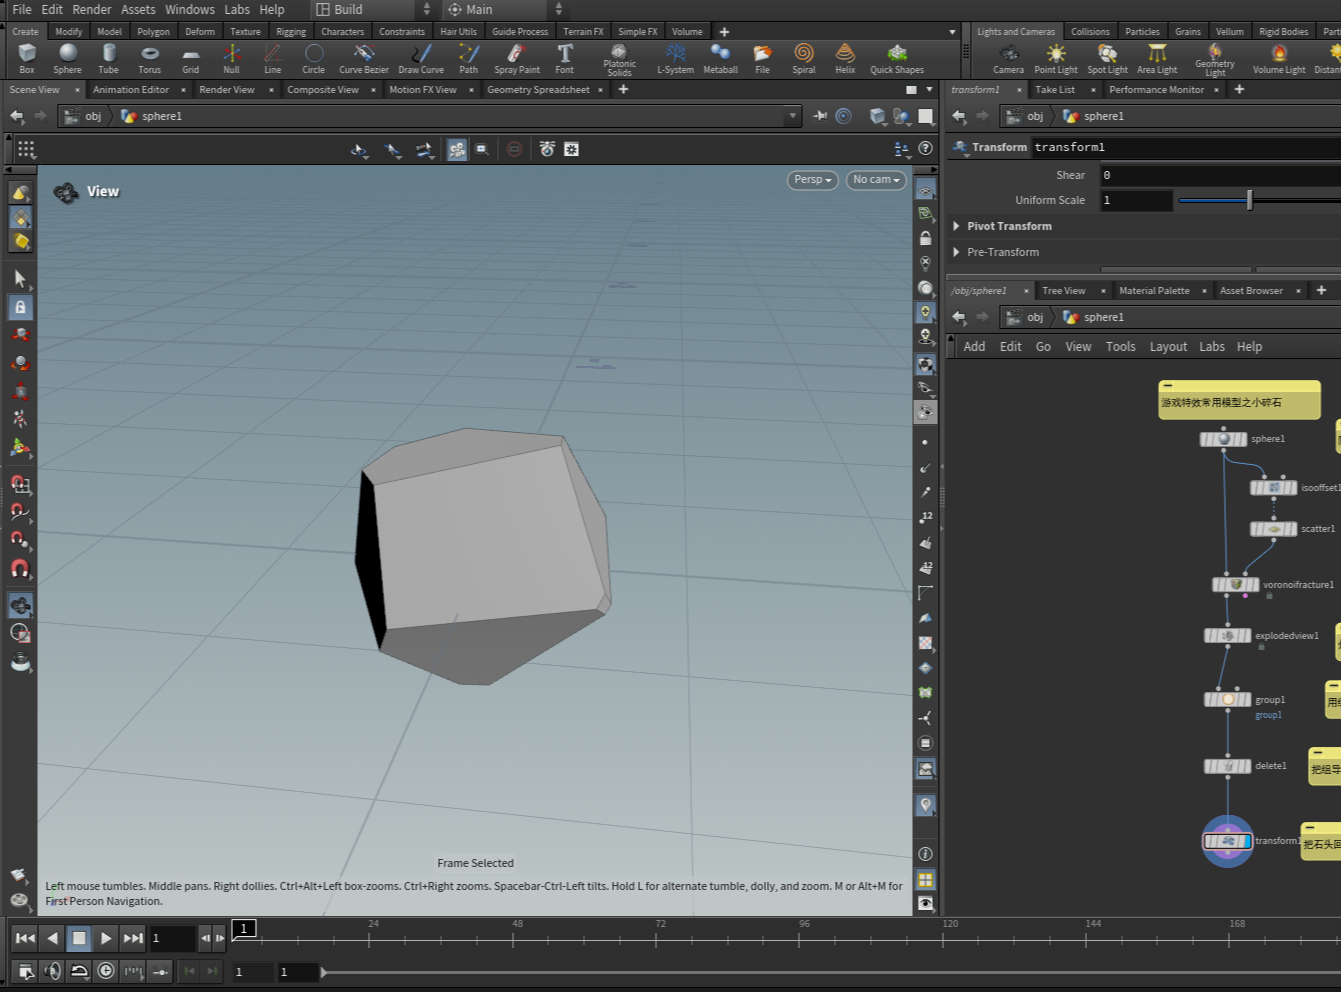The image size is (1341, 992).
Task: Expand the Pivot Transform section
Action: coord(1008,226)
